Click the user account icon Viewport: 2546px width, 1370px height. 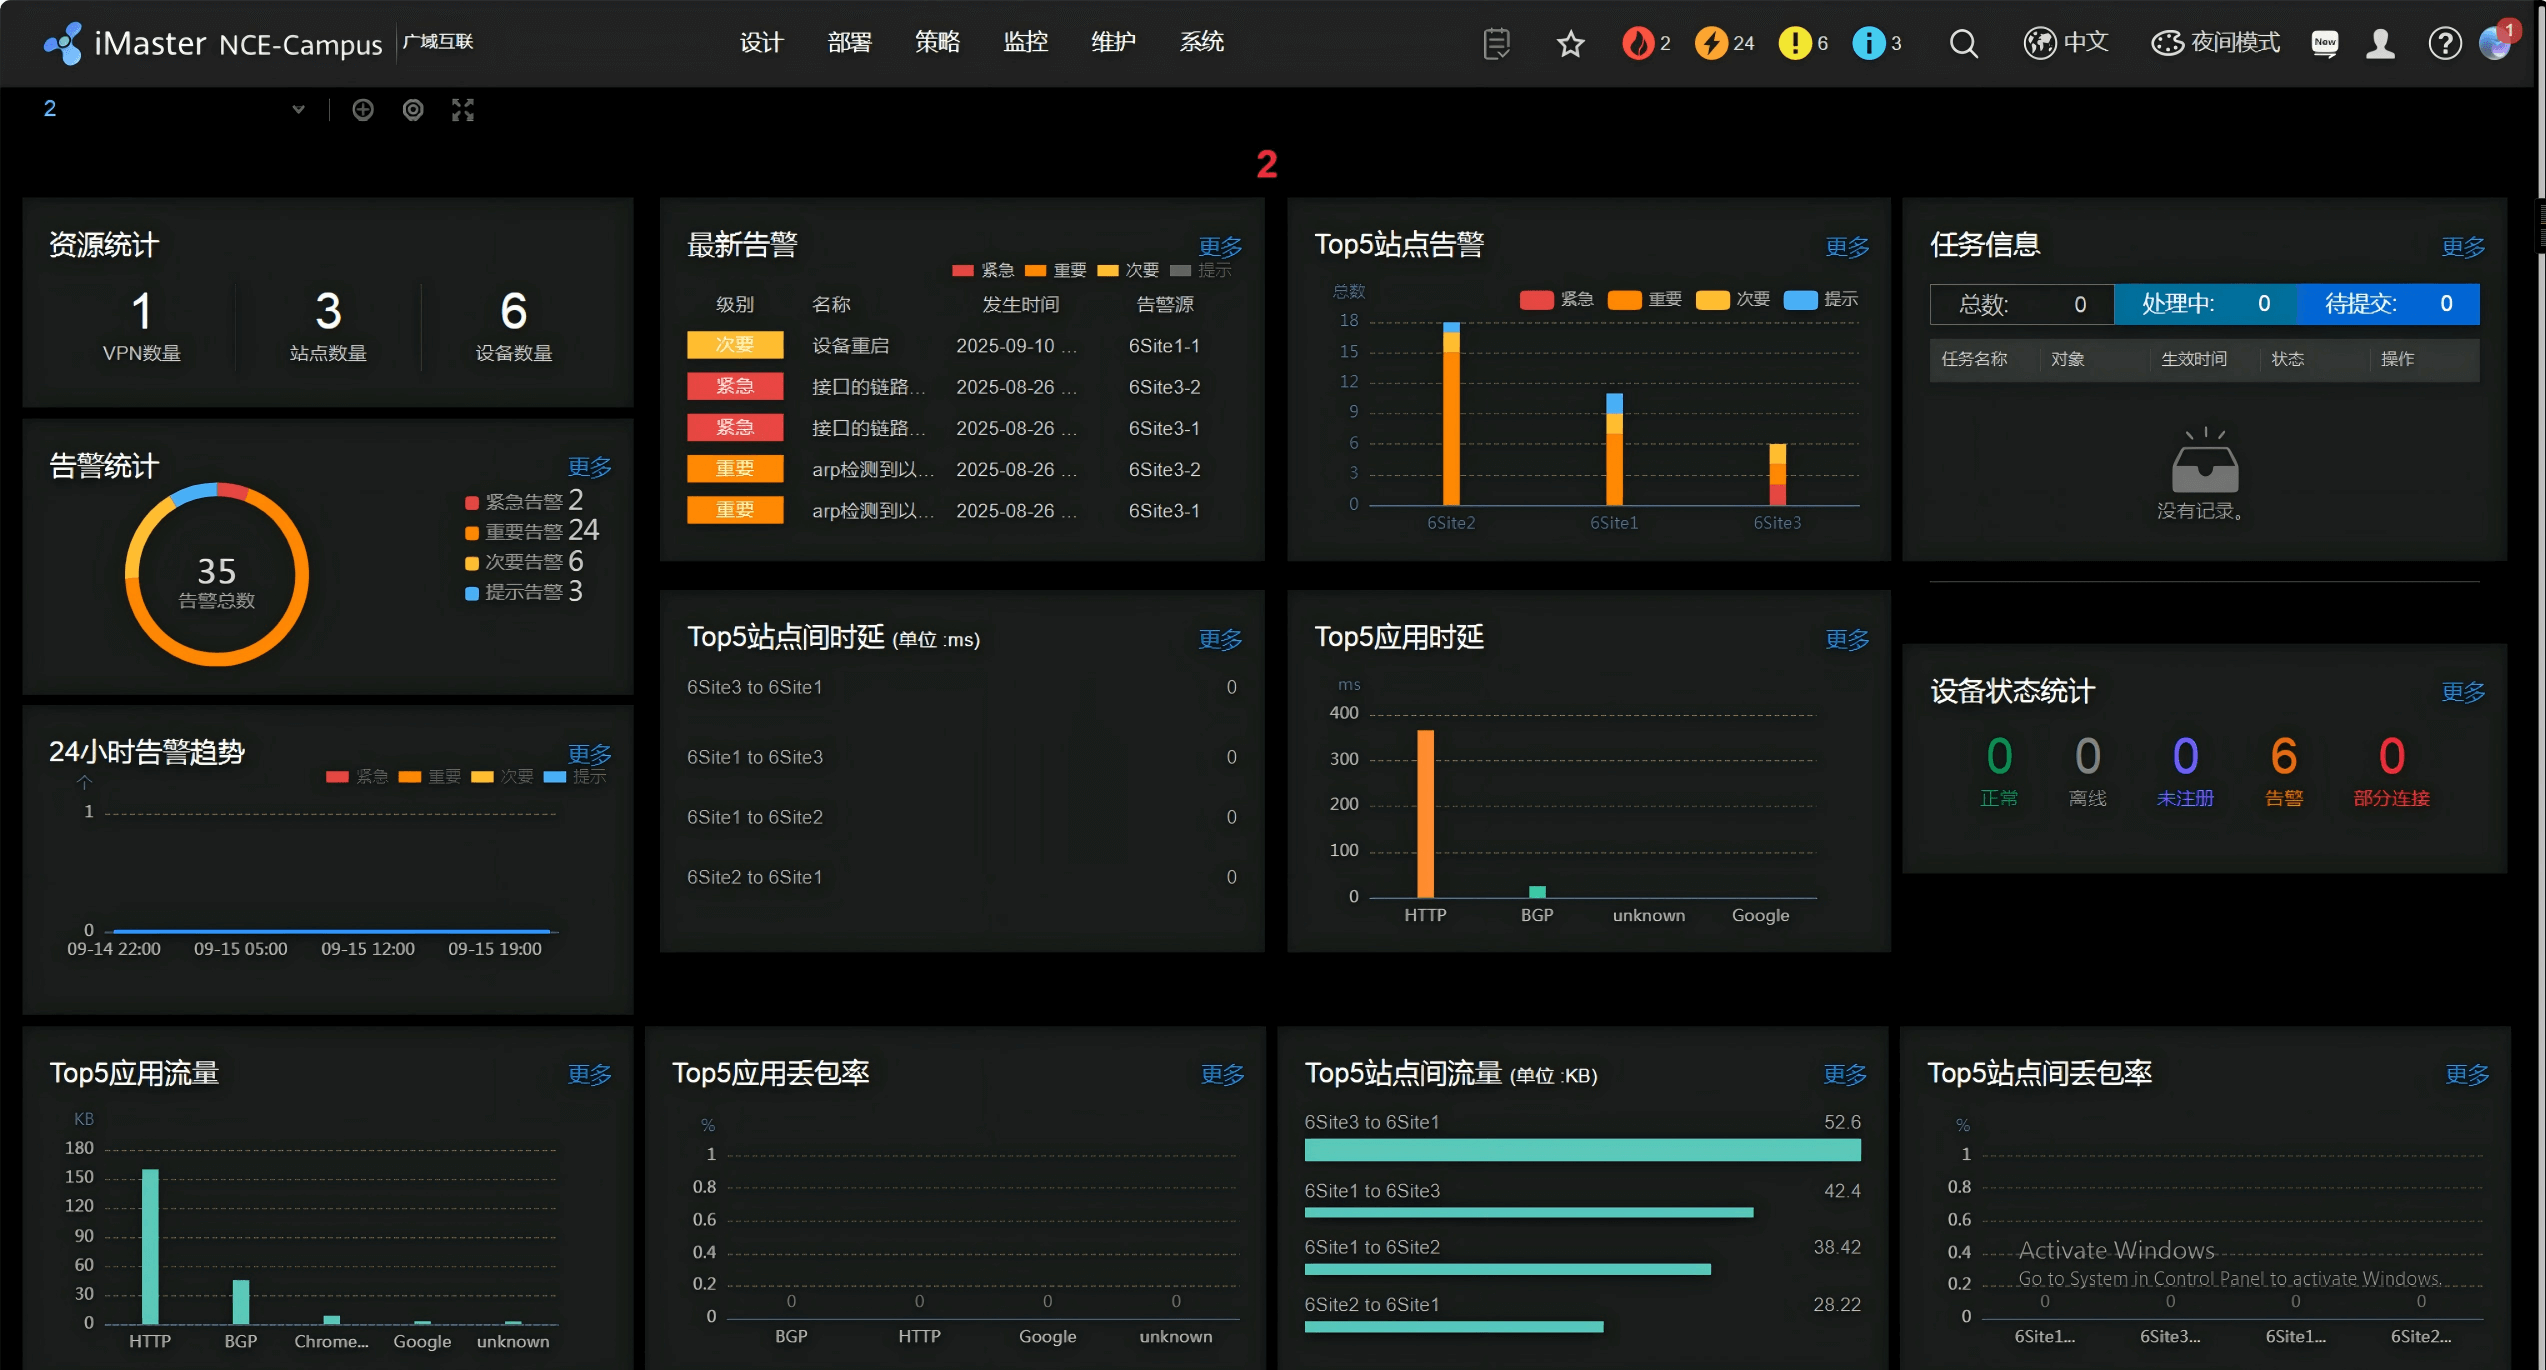tap(2380, 44)
